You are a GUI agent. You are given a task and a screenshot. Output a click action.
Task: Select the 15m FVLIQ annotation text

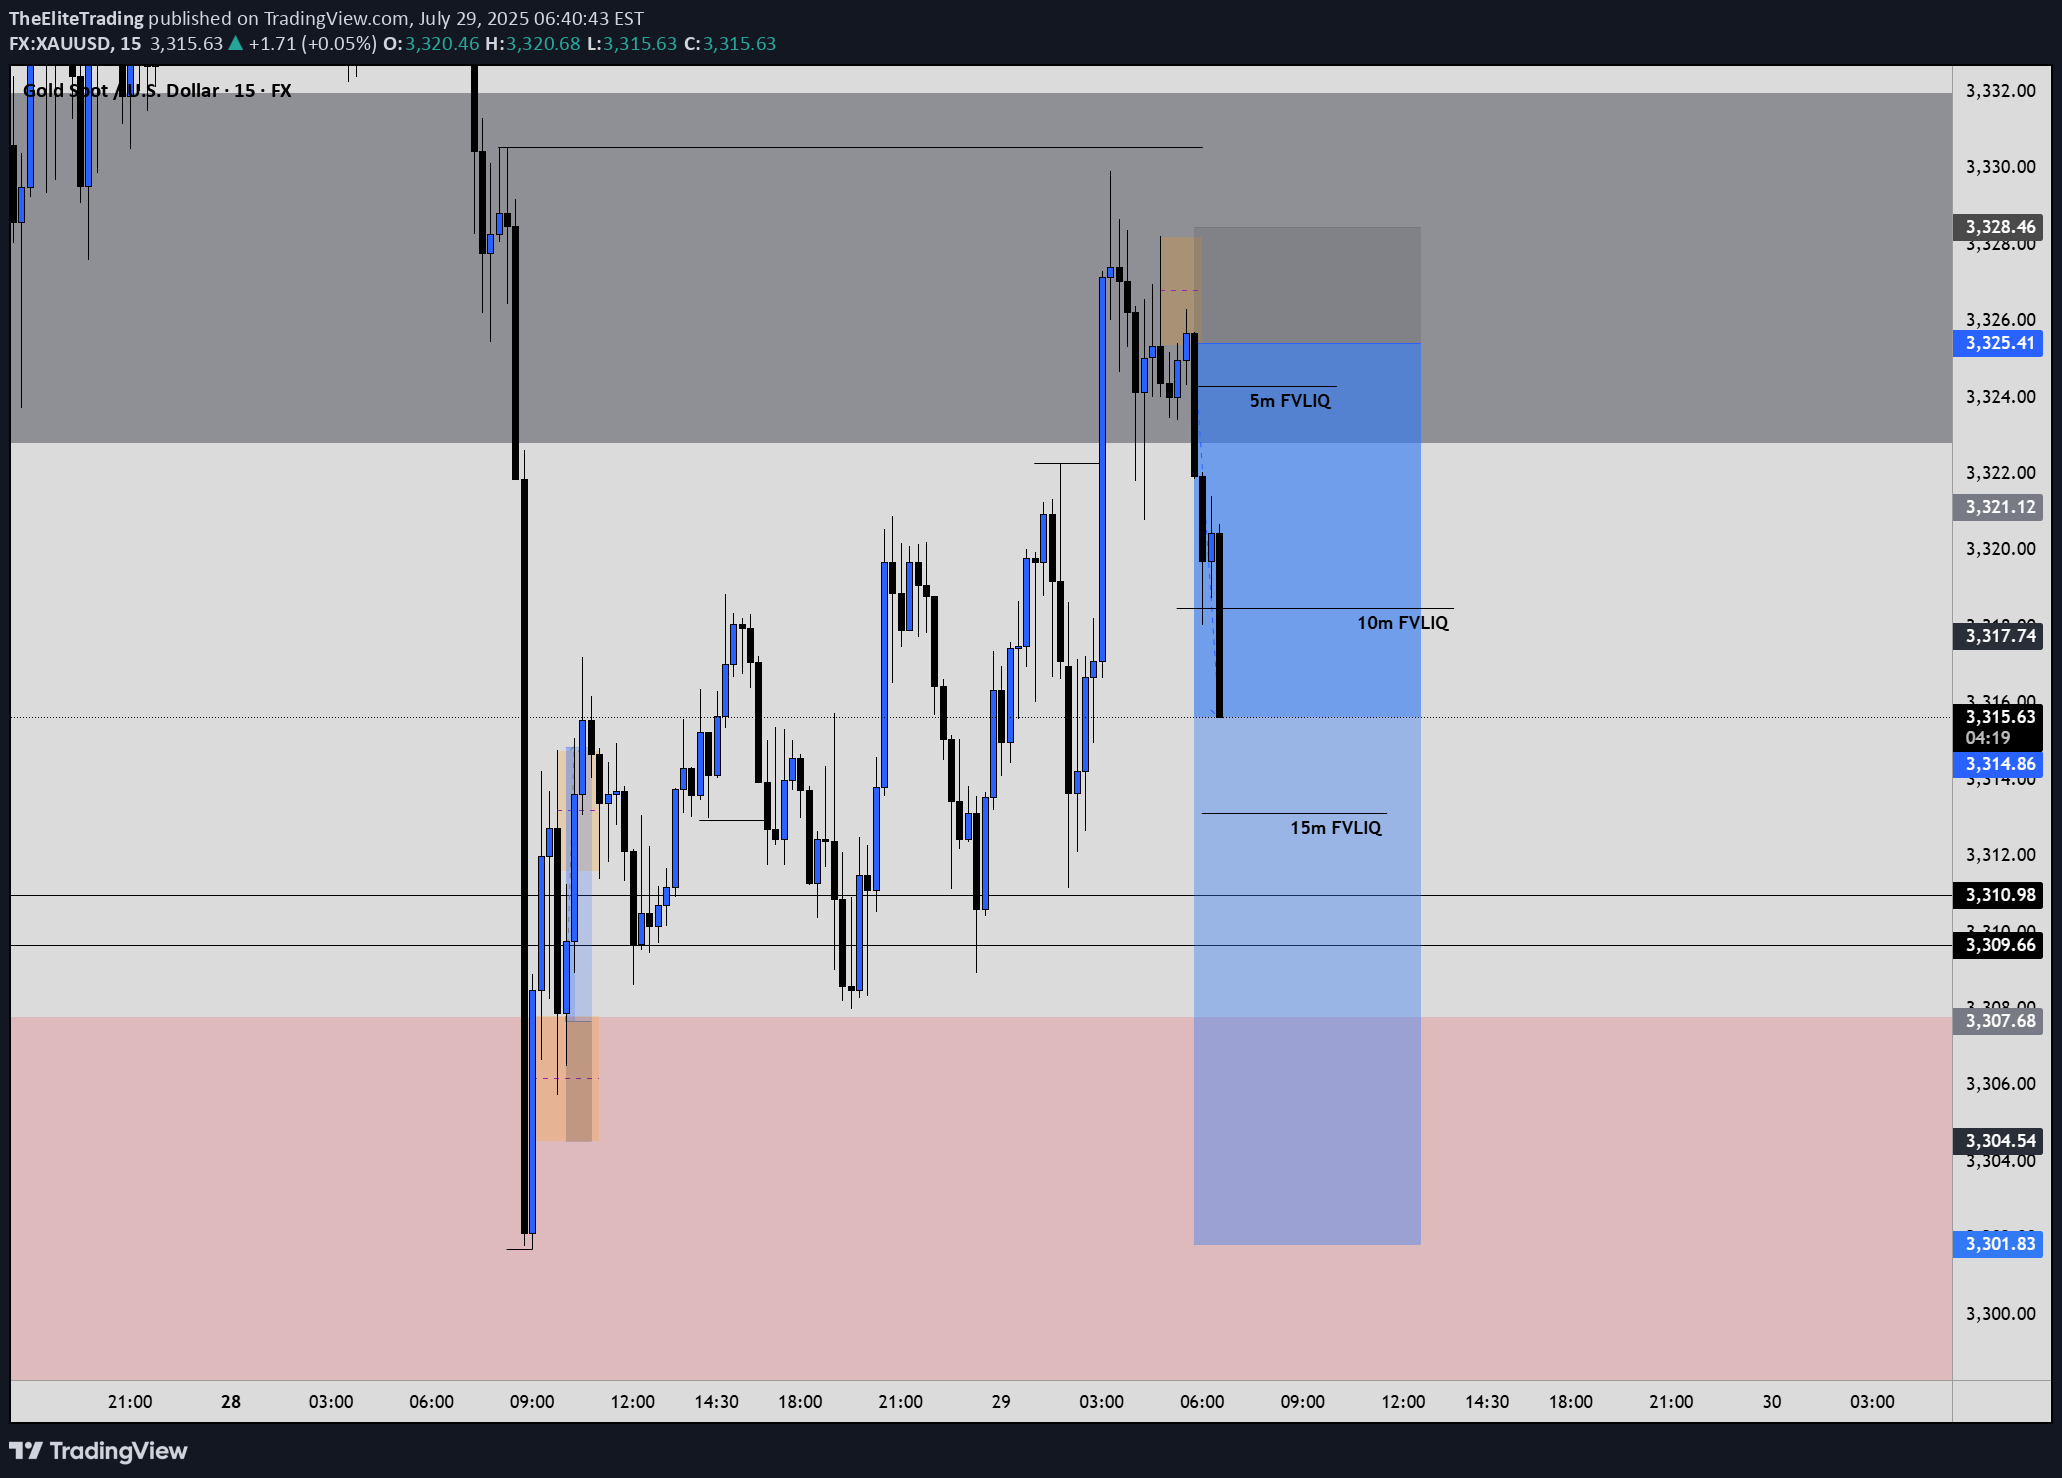[1335, 828]
